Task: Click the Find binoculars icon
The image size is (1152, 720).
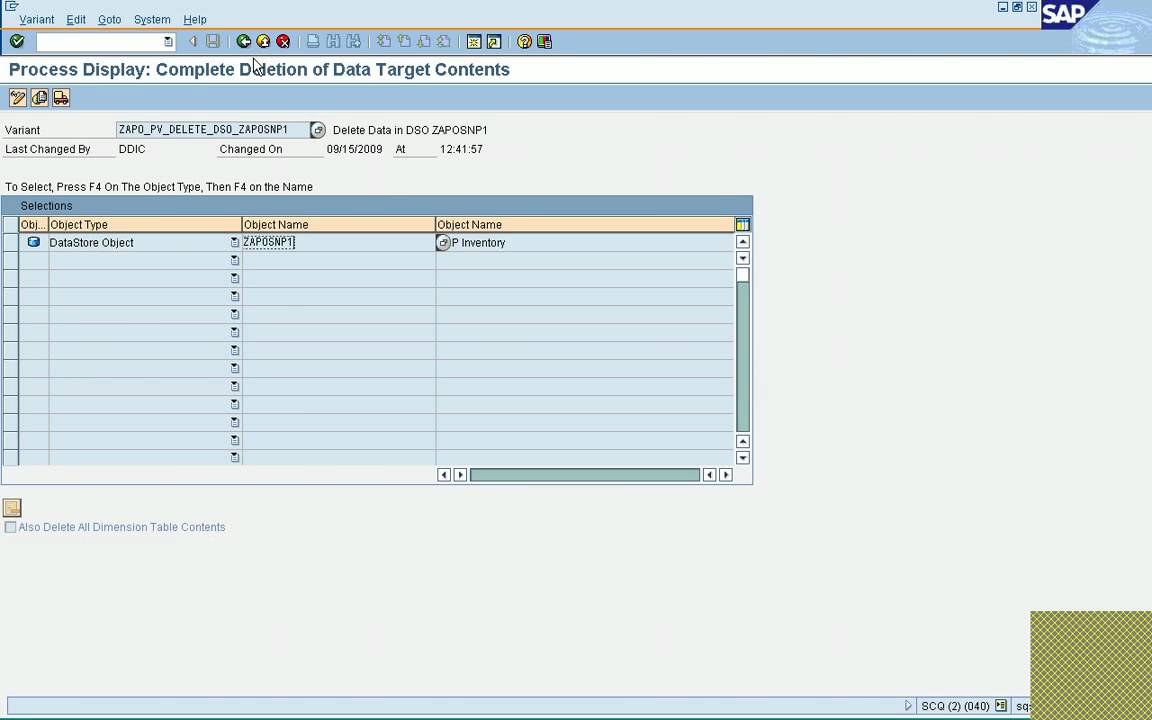Action: click(334, 42)
